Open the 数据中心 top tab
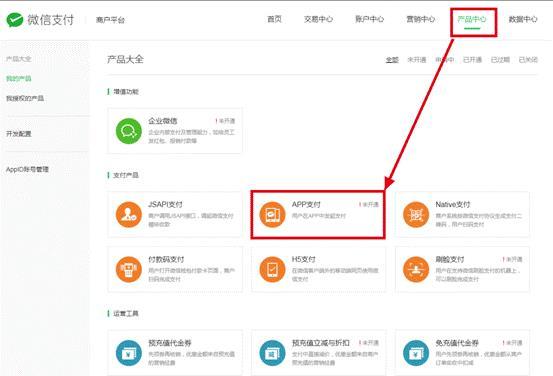The image size is (553, 376). pyautogui.click(x=523, y=19)
